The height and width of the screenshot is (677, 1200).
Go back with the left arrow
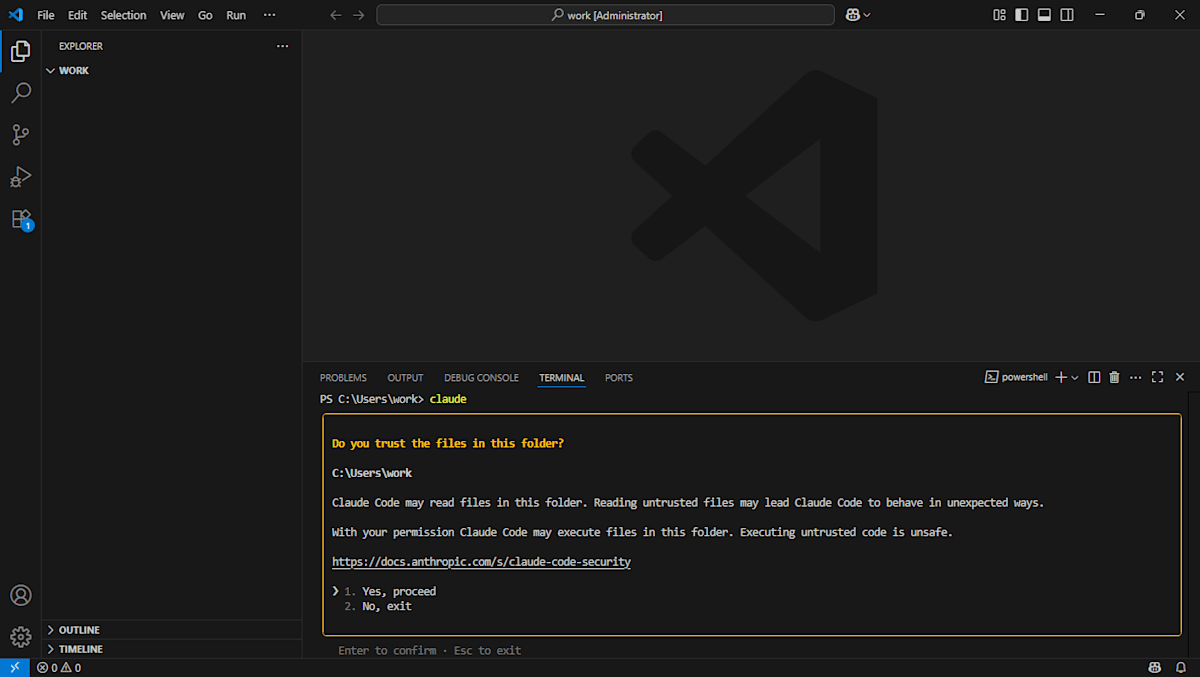336,15
